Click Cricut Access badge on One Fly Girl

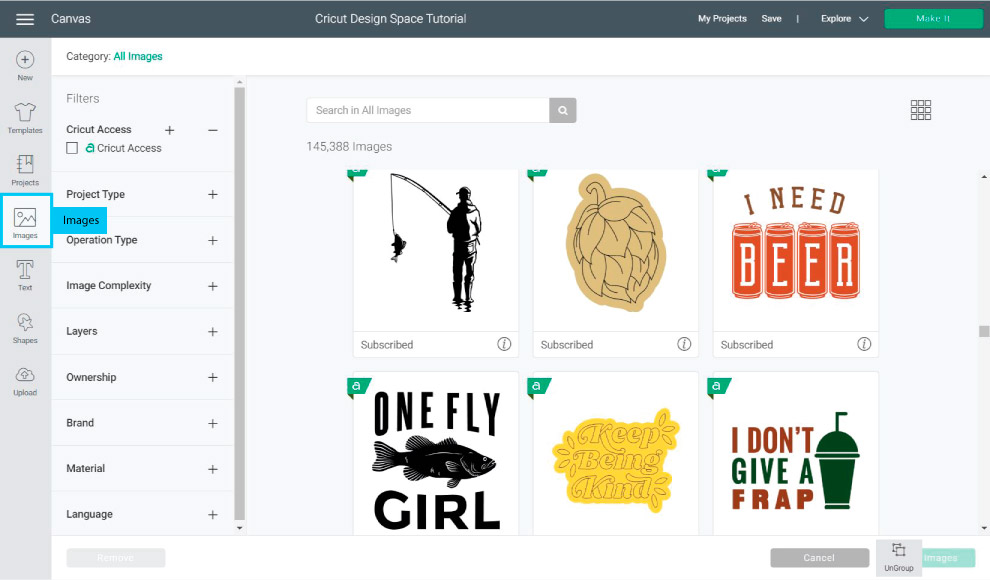(x=358, y=386)
